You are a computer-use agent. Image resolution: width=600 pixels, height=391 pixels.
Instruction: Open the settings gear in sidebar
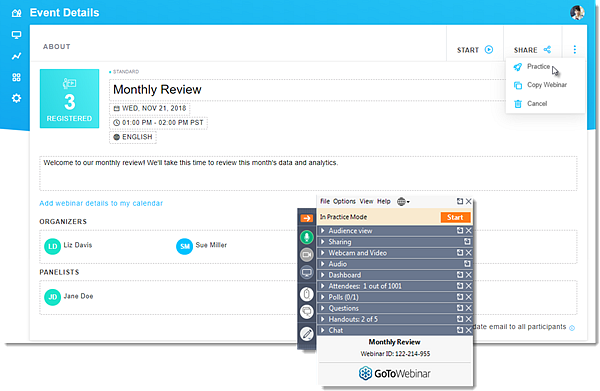click(x=16, y=98)
